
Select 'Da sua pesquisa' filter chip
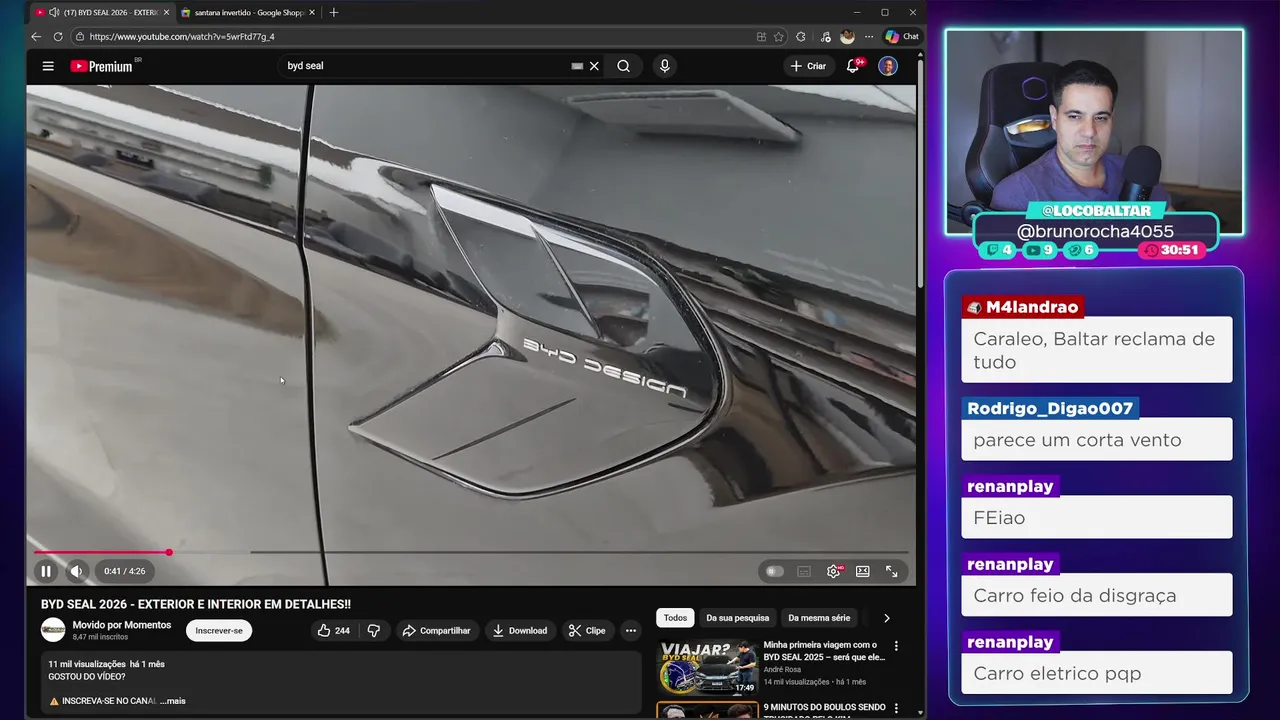[738, 618]
